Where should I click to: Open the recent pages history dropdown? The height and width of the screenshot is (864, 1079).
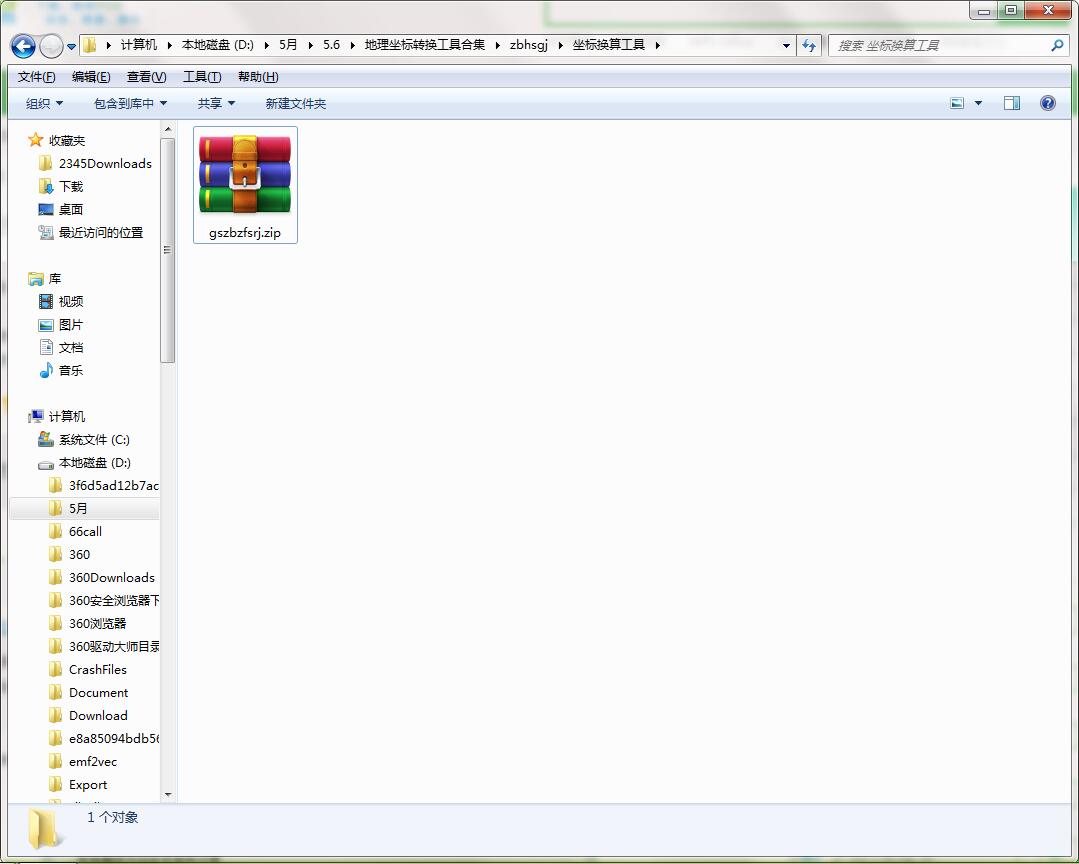pyautogui.click(x=72, y=47)
